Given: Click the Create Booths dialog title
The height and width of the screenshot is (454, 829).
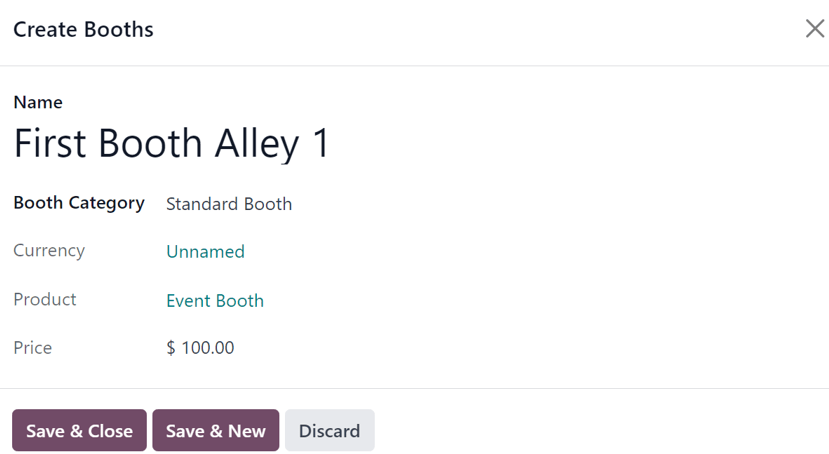Looking at the screenshot, I should click(x=83, y=30).
